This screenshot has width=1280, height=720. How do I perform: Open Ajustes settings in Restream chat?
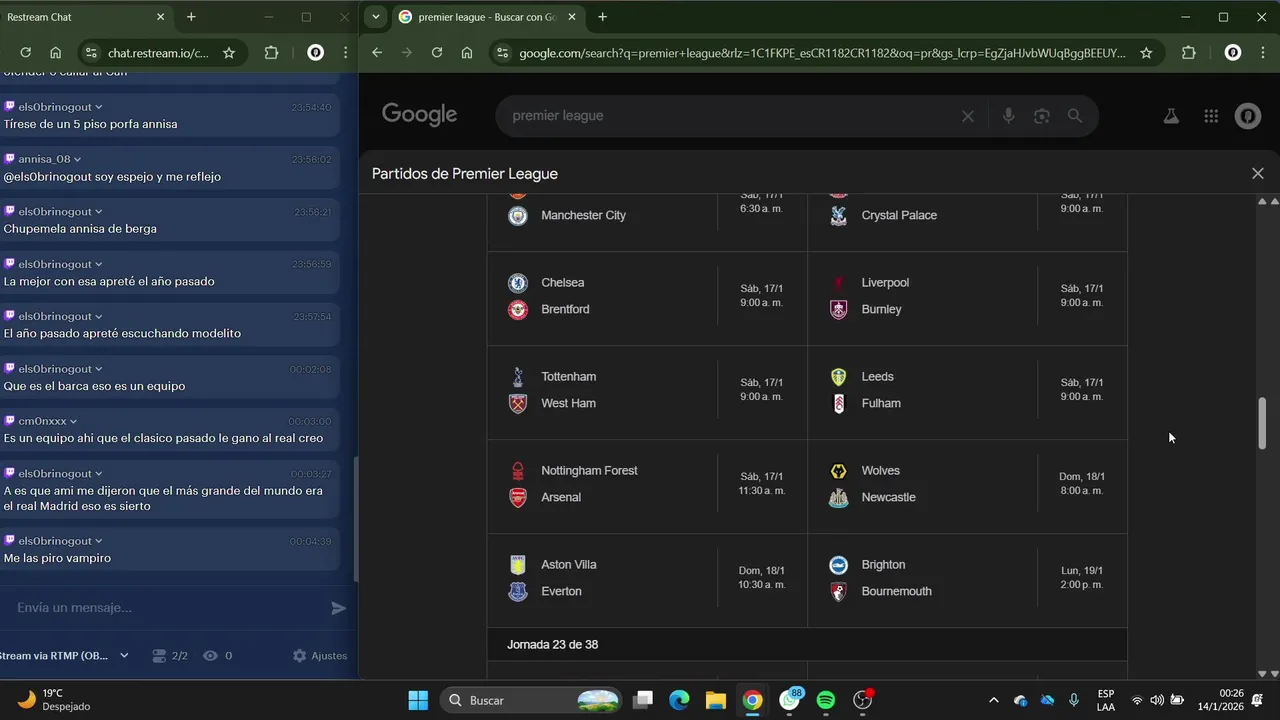point(320,656)
